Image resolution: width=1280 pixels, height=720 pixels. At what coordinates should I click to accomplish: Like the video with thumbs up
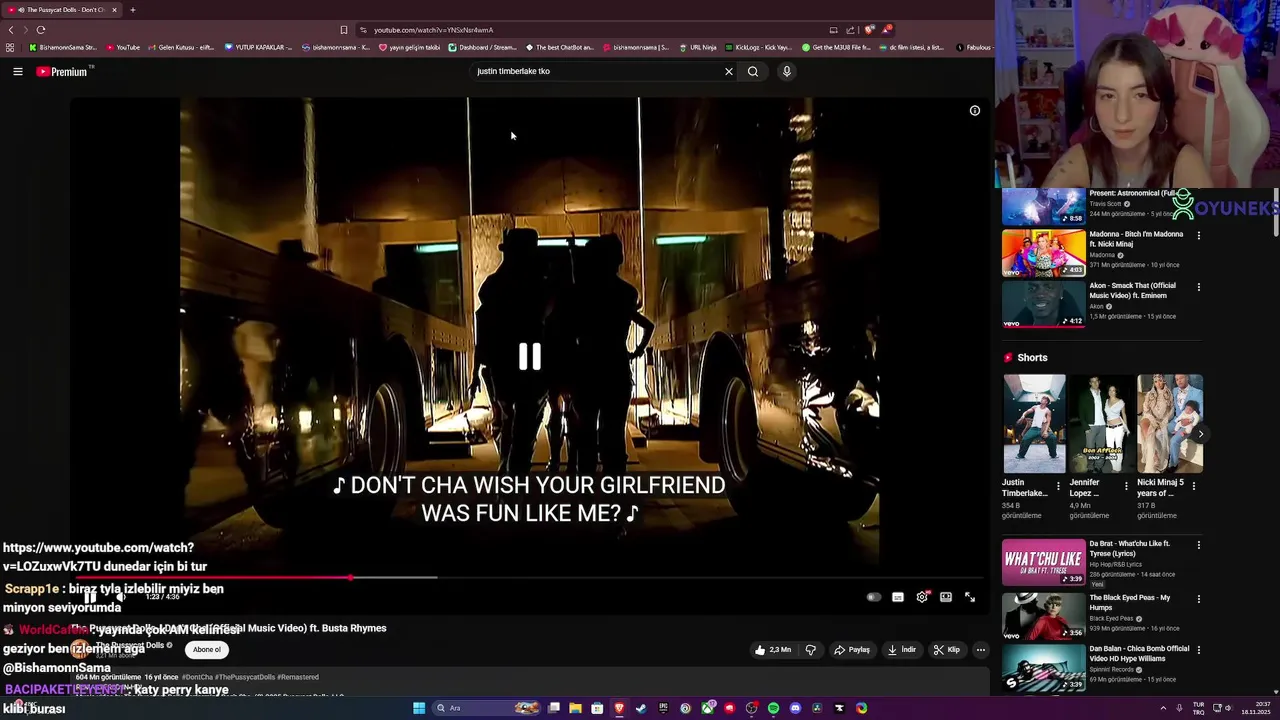click(773, 650)
